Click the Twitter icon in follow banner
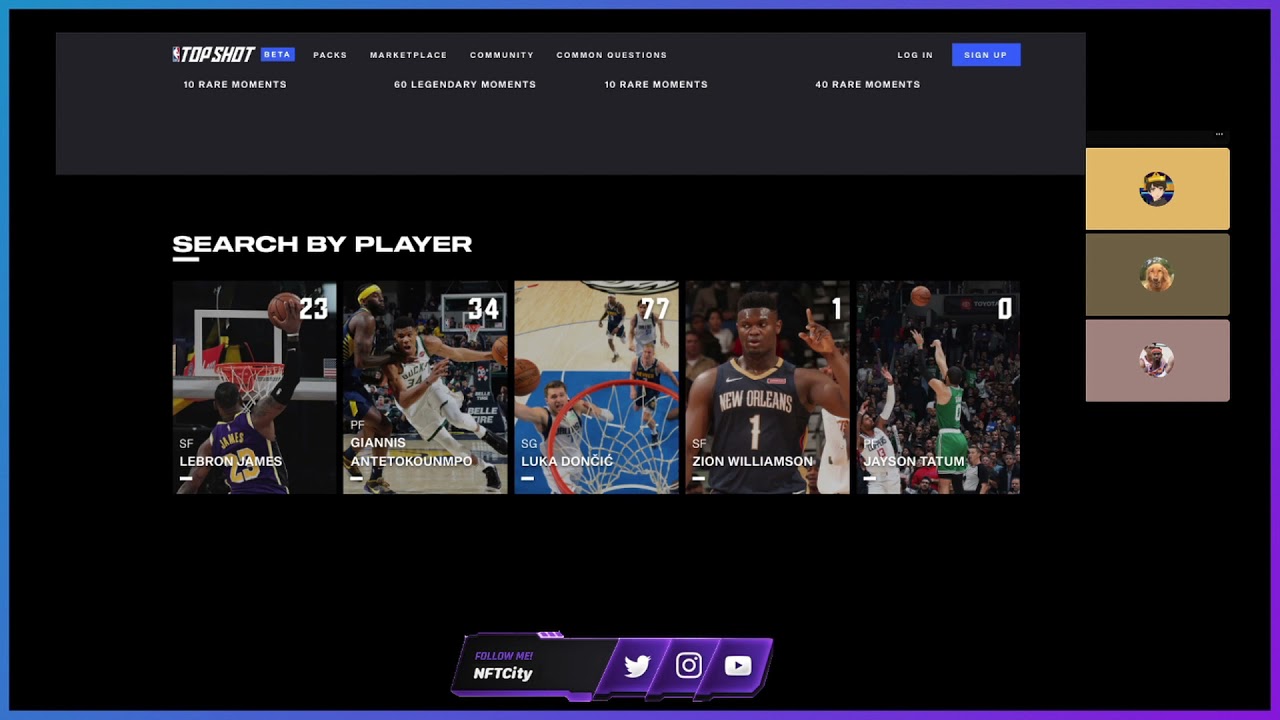 tap(637, 666)
